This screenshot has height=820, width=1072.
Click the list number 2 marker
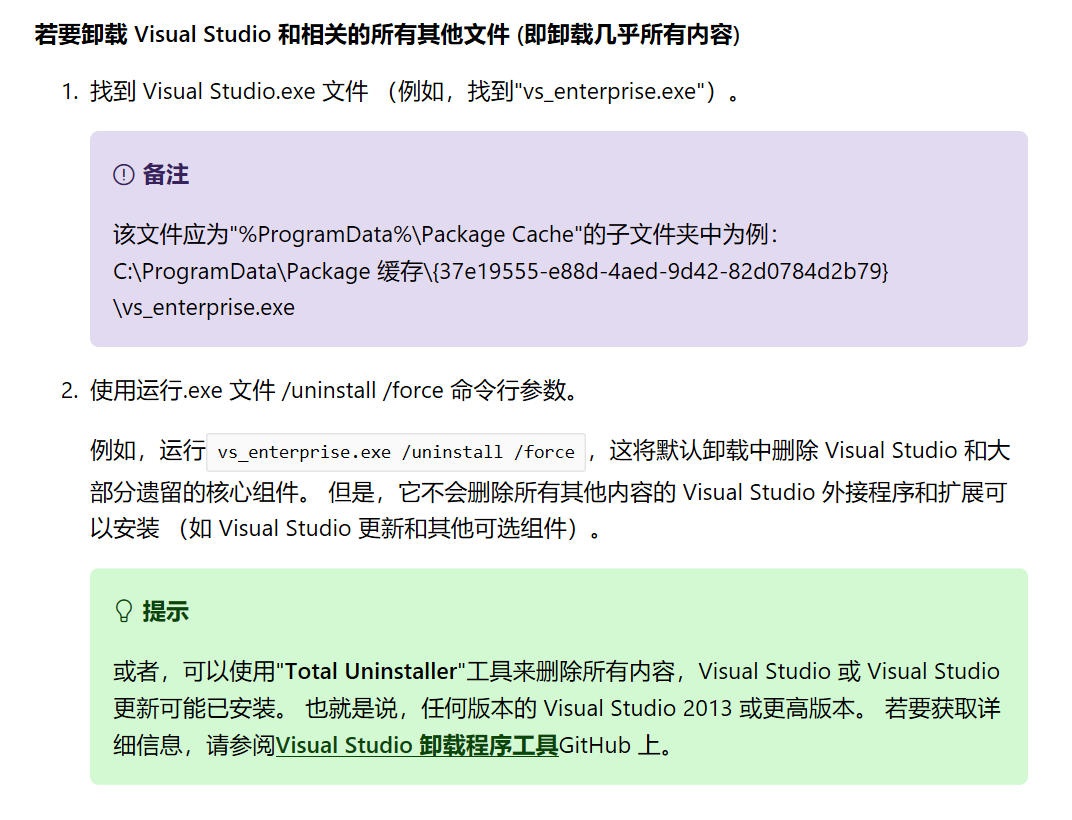click(68, 390)
